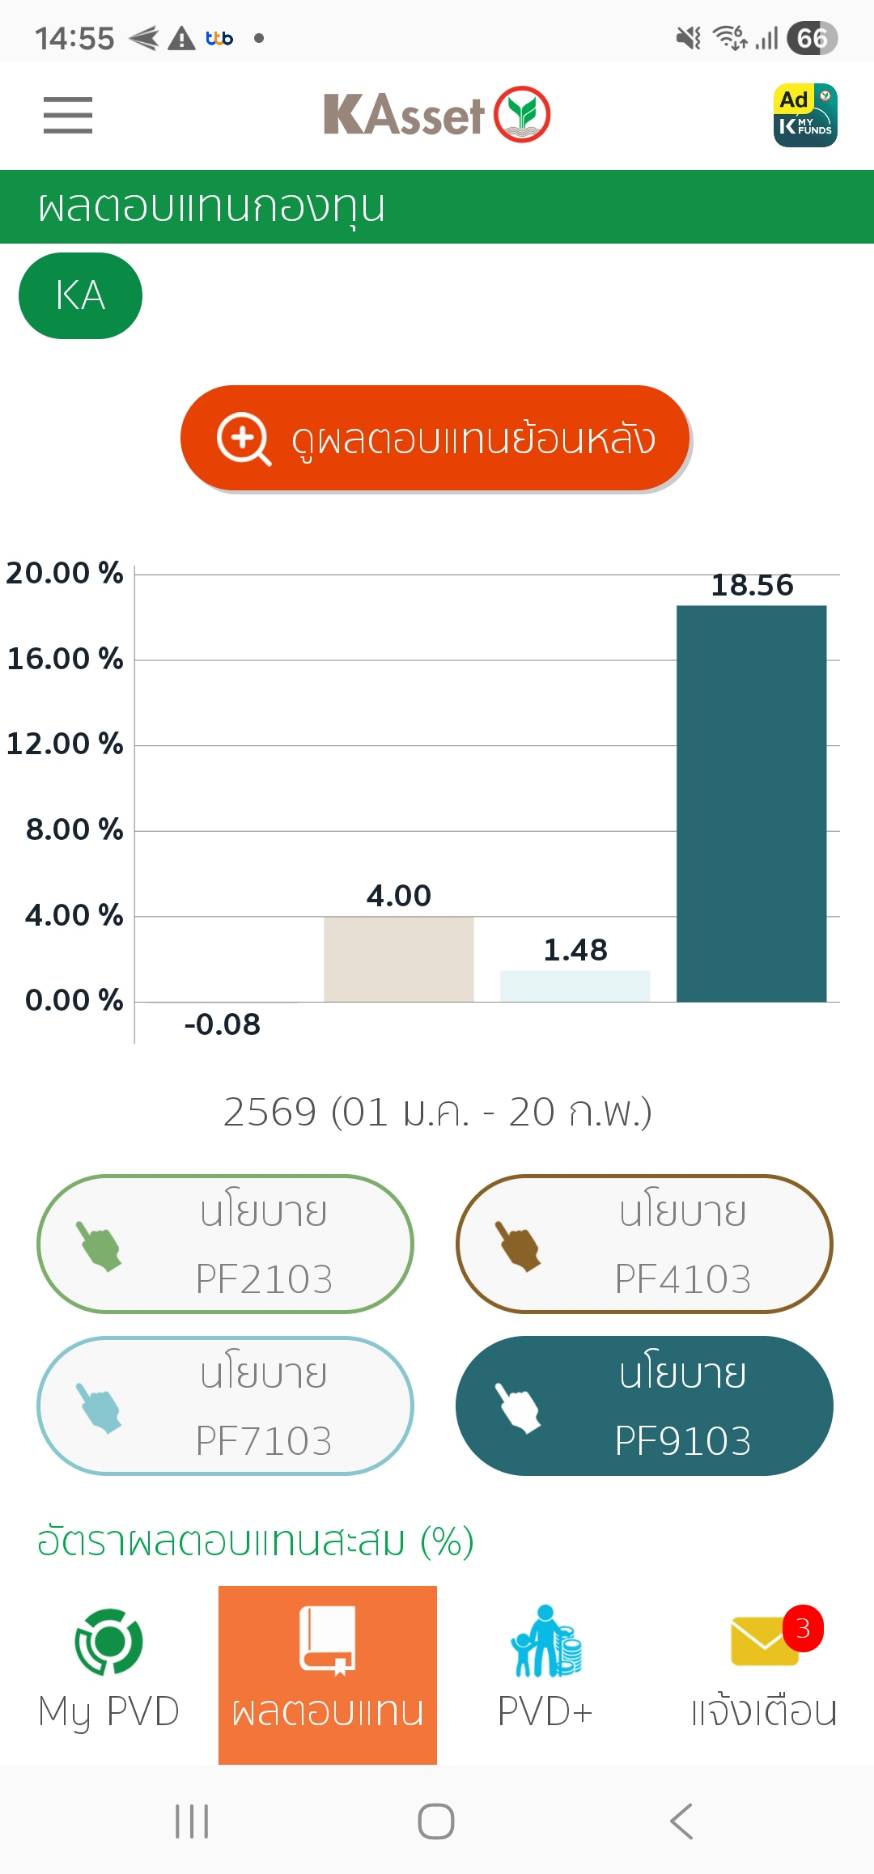874x1874 pixels.
Task: Tap the KAsset logo
Action: tap(436, 115)
